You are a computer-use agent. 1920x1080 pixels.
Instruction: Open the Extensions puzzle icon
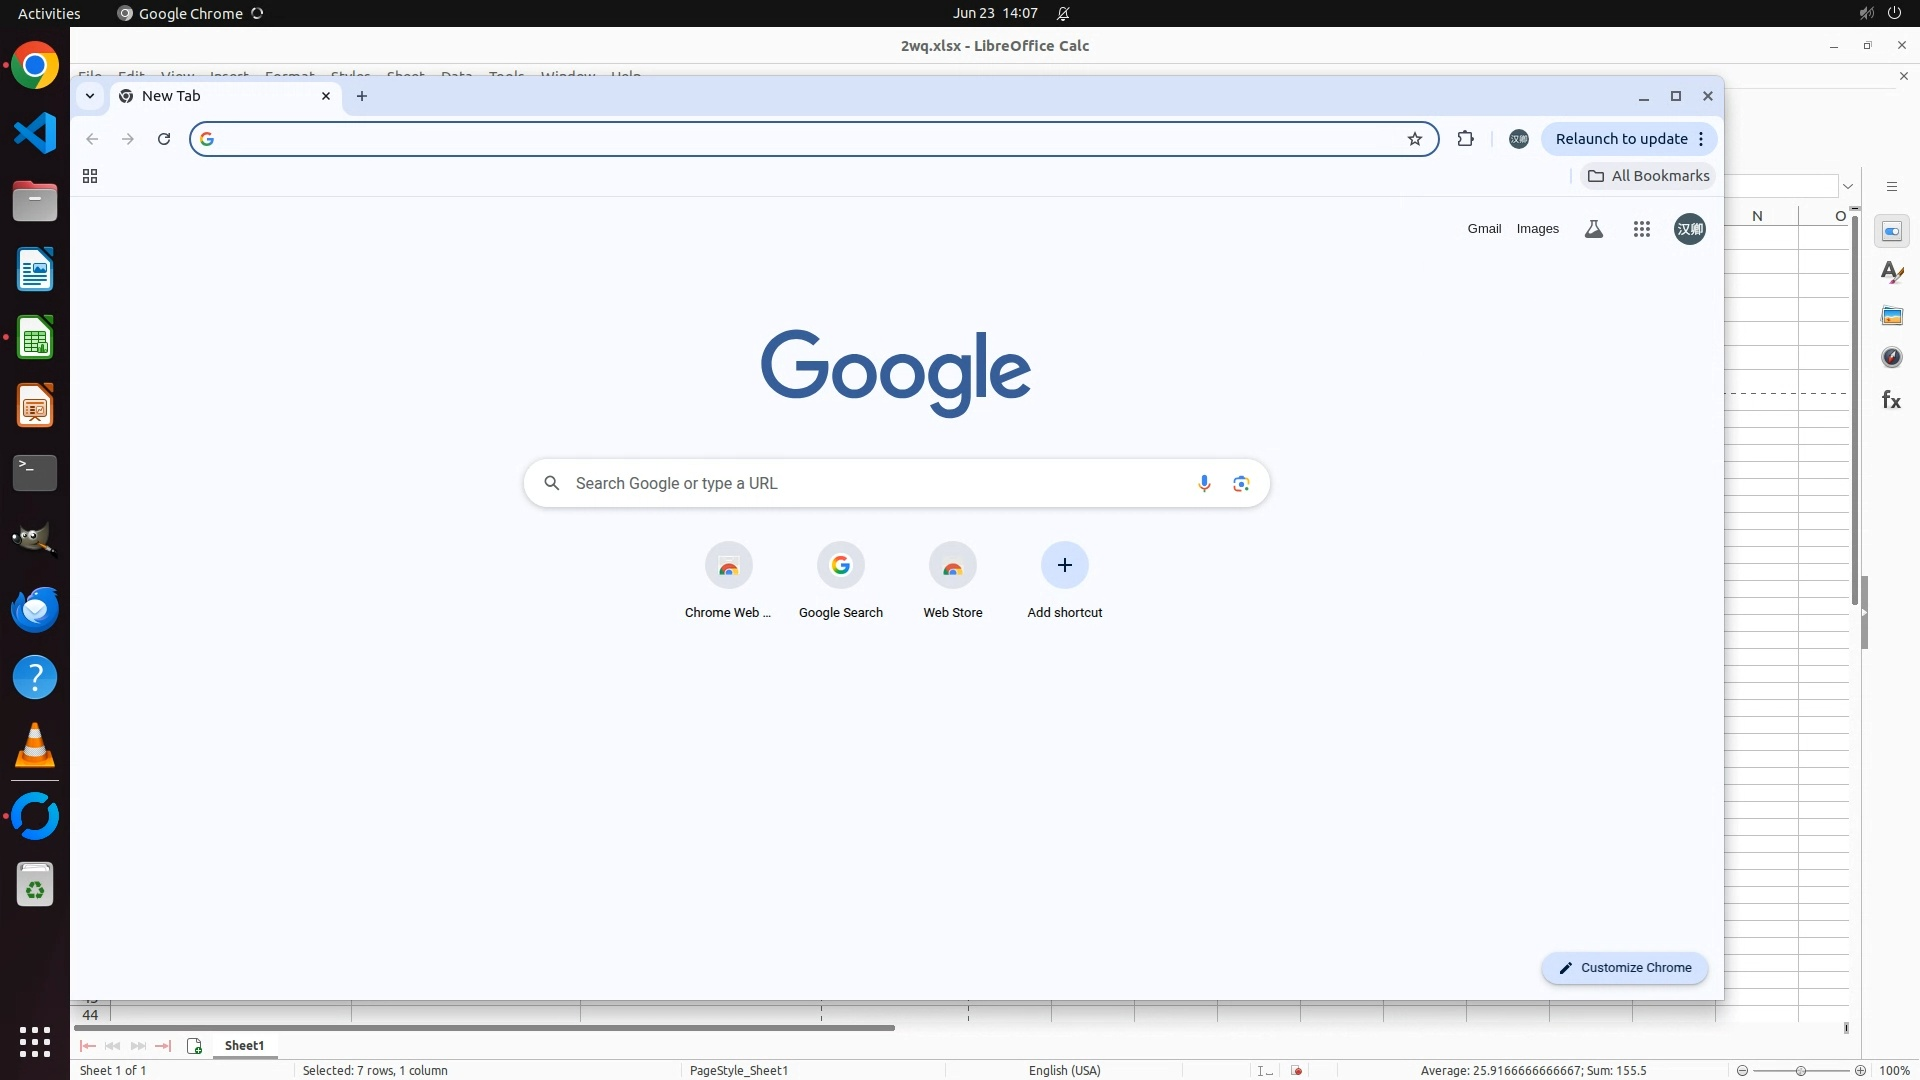1465,139
